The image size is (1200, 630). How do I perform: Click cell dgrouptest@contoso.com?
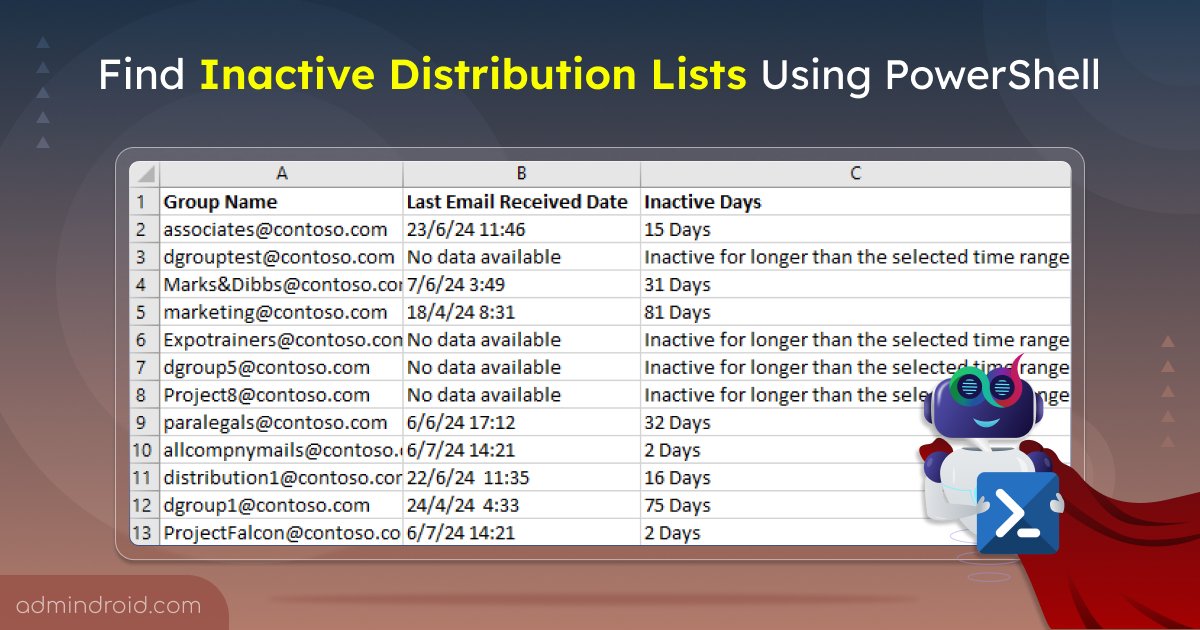(281, 257)
